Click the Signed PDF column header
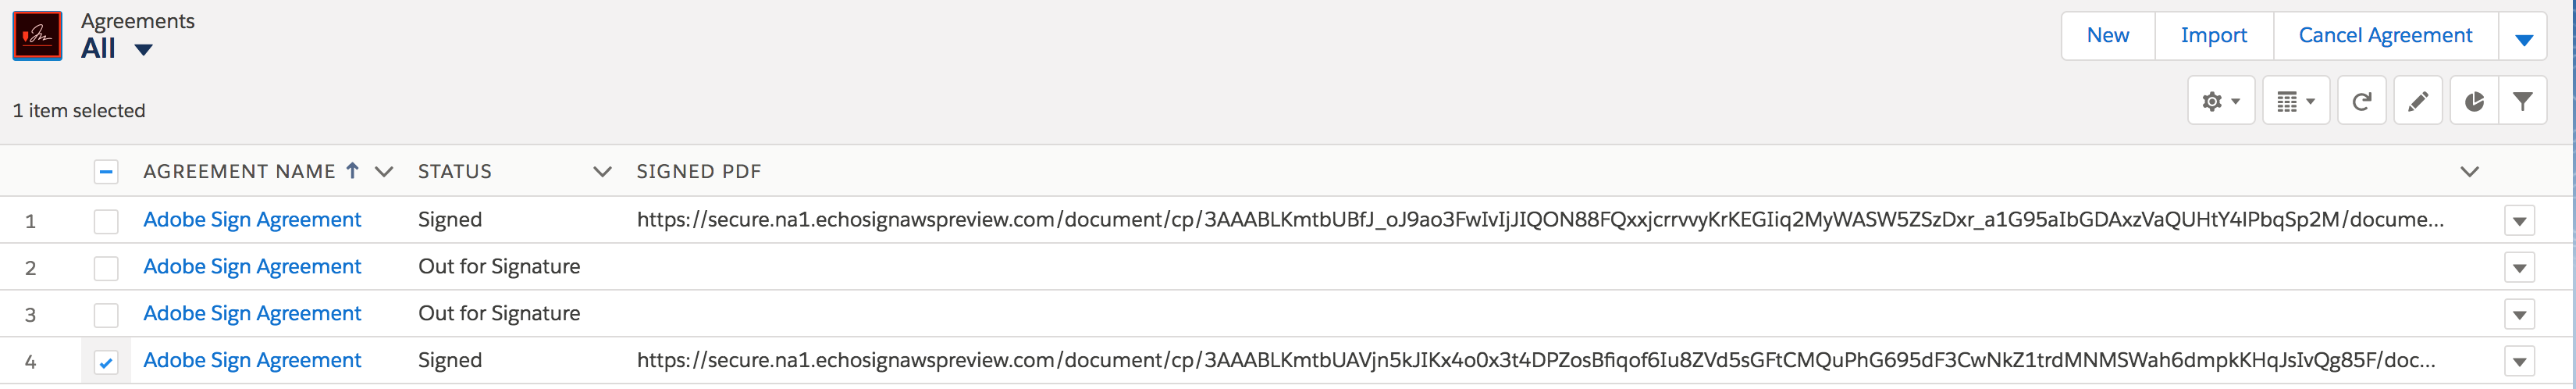This screenshot has height=389, width=2576. (699, 172)
